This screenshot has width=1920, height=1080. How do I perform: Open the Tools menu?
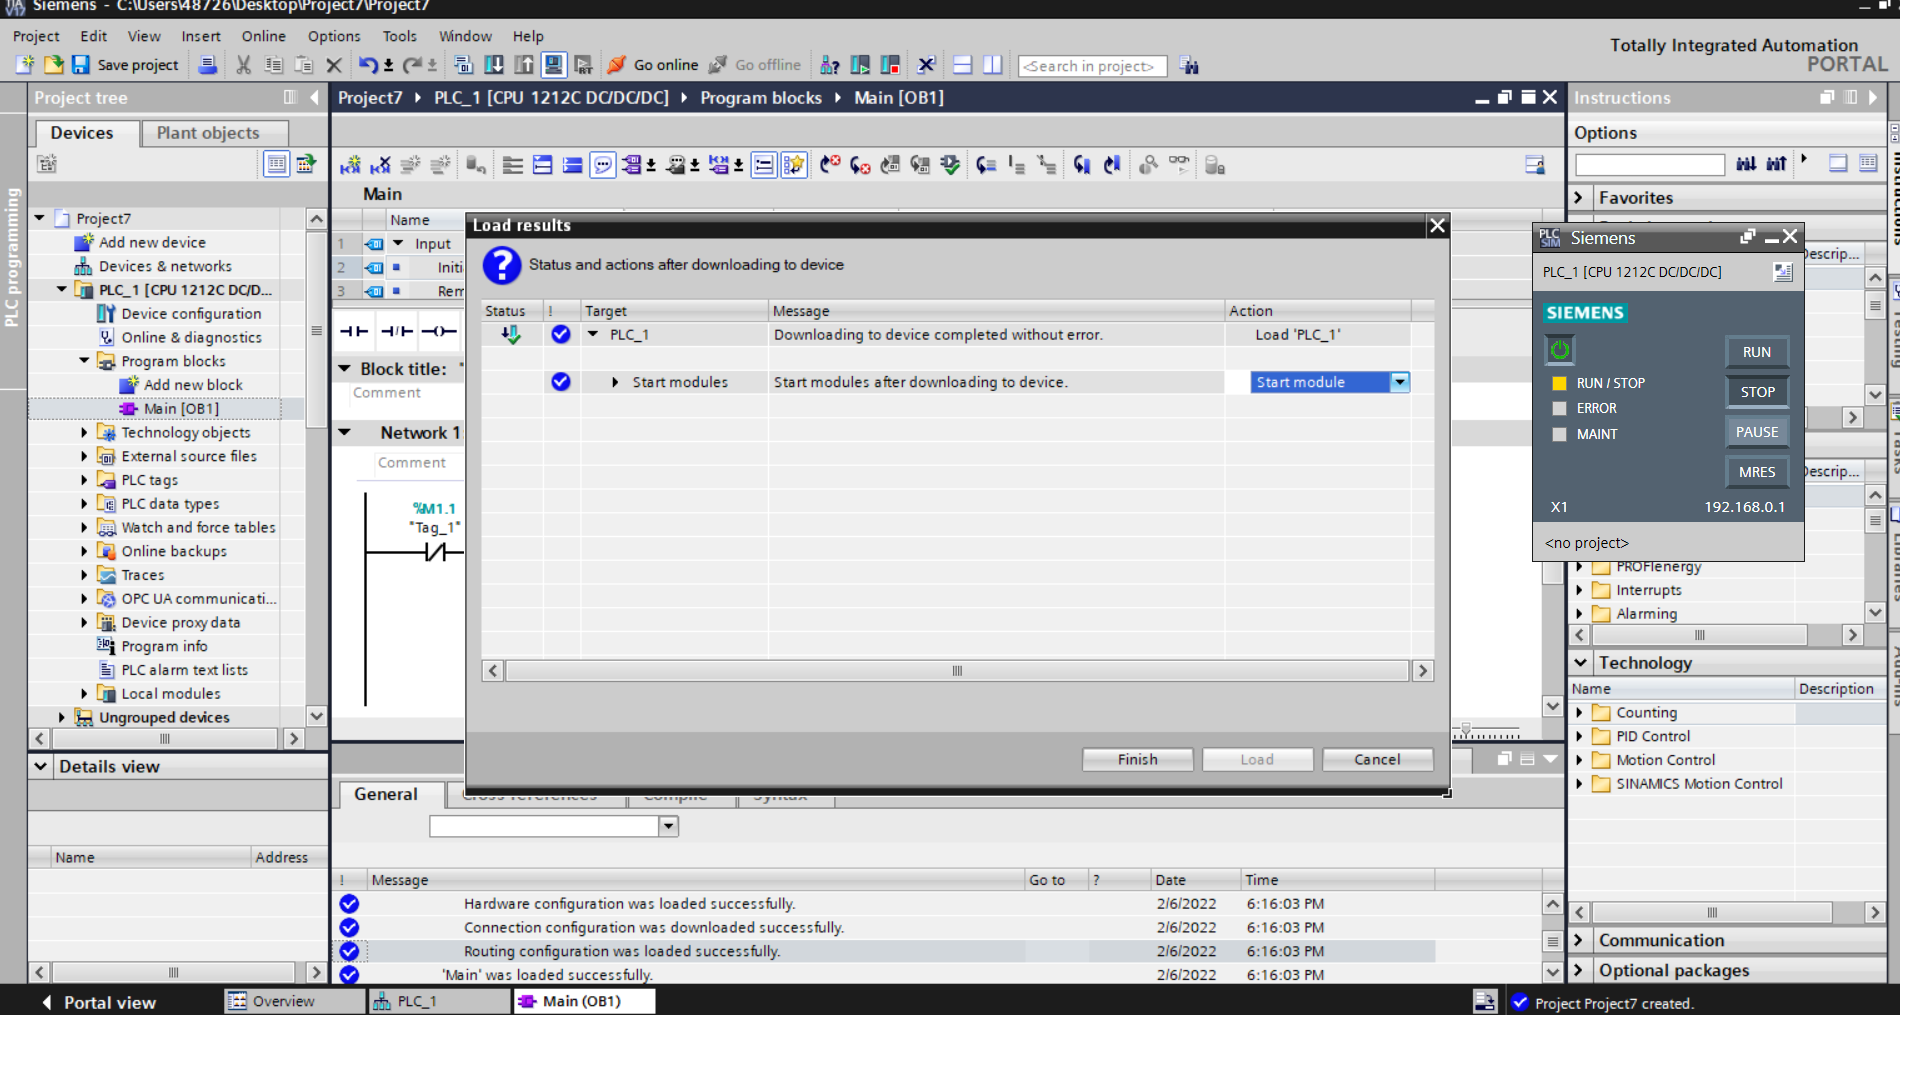point(400,36)
